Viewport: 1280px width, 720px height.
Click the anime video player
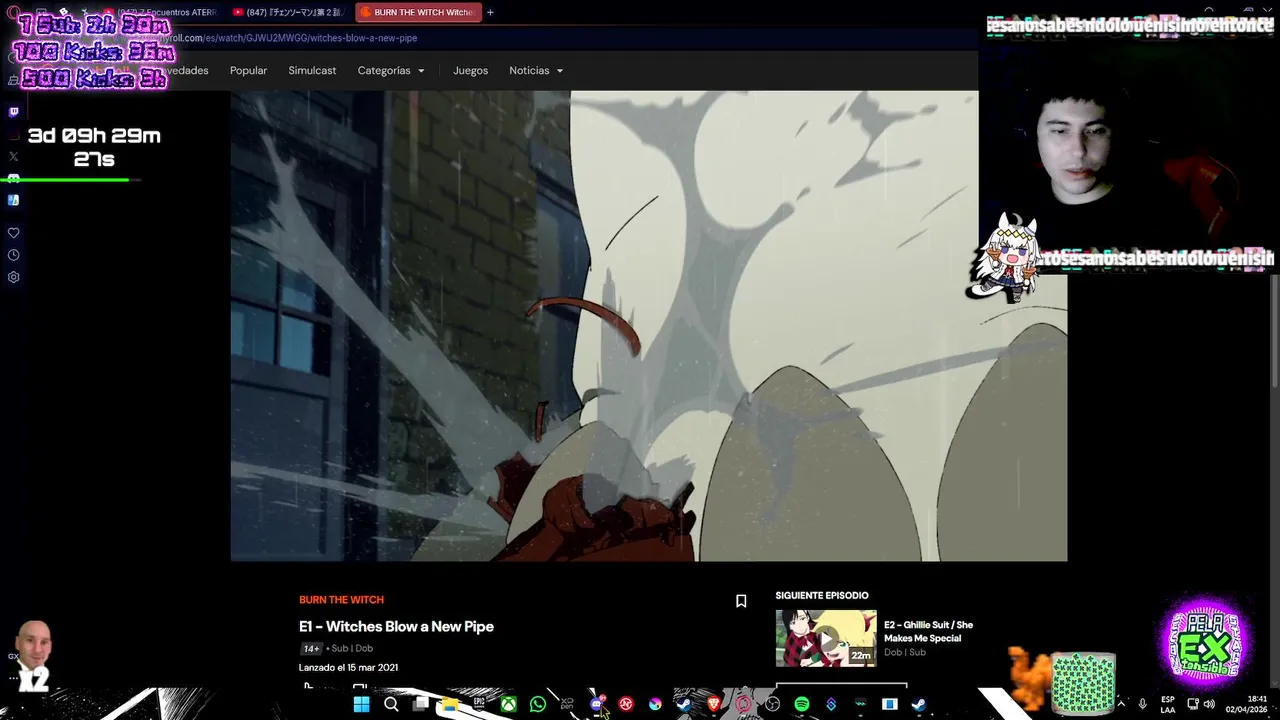tap(649, 326)
